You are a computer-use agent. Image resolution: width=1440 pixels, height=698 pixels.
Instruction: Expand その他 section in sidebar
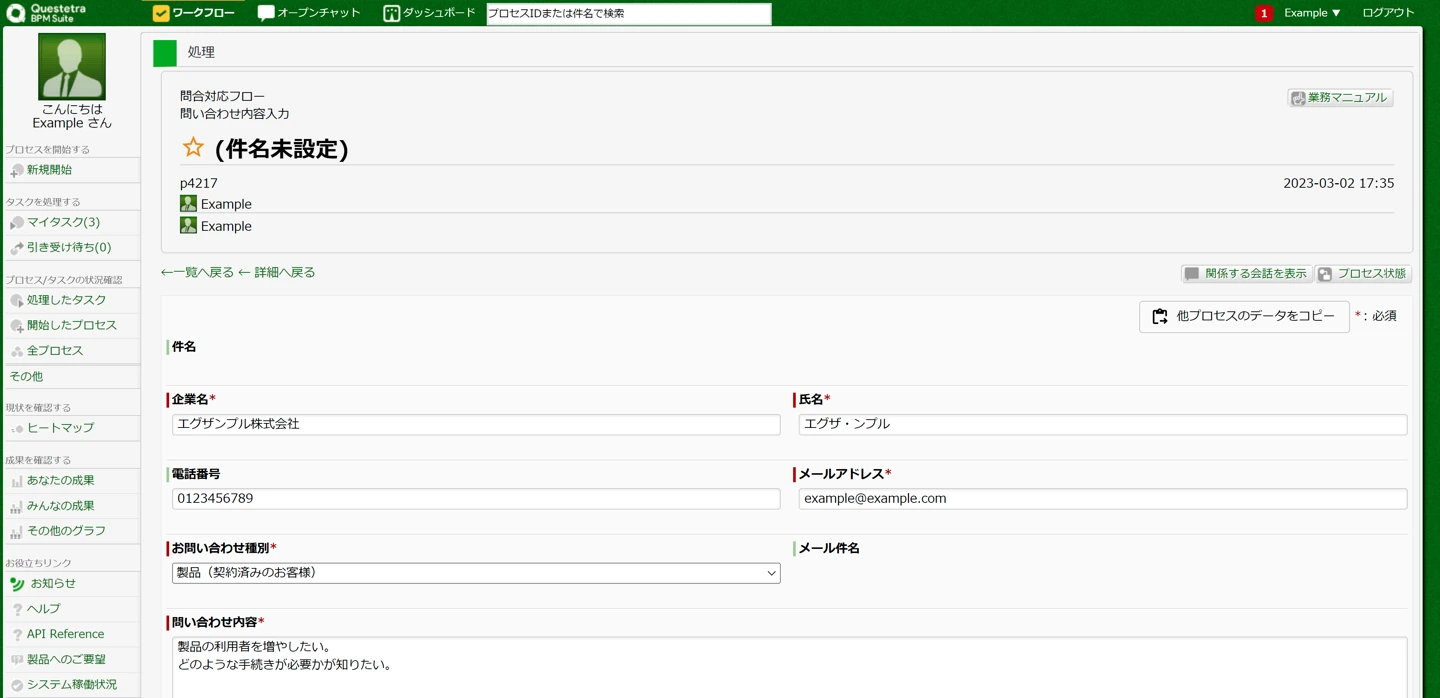click(27, 377)
